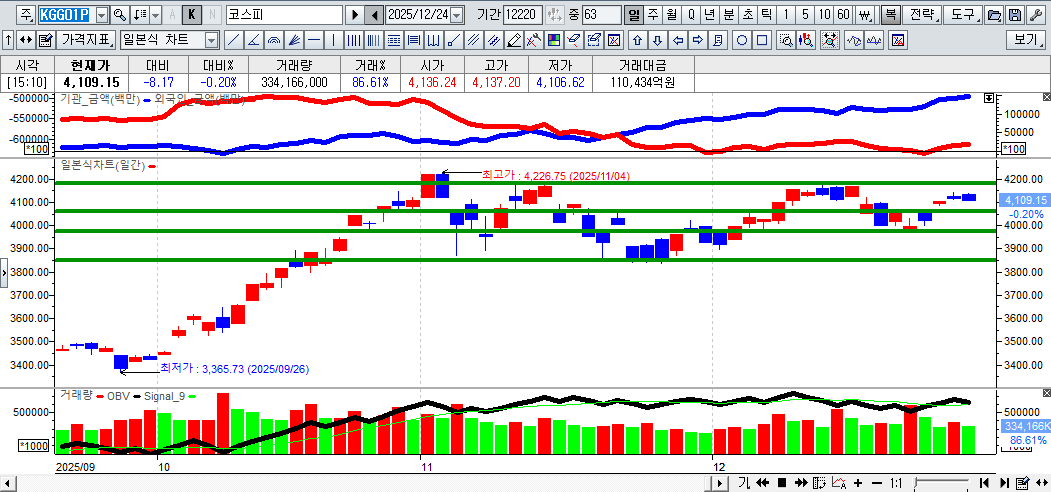Open the wrench settings icon
1051x492 pixels.
1034,15
